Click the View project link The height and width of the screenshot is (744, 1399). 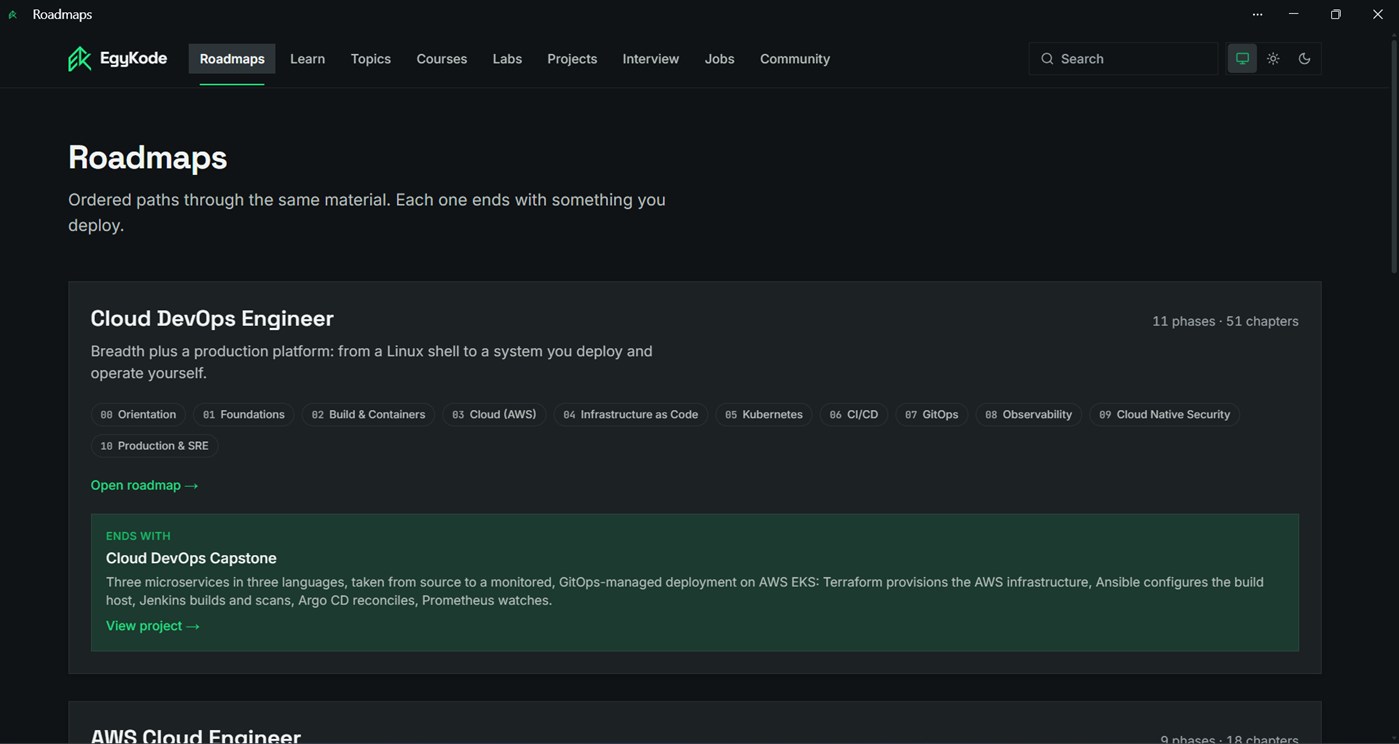point(153,626)
